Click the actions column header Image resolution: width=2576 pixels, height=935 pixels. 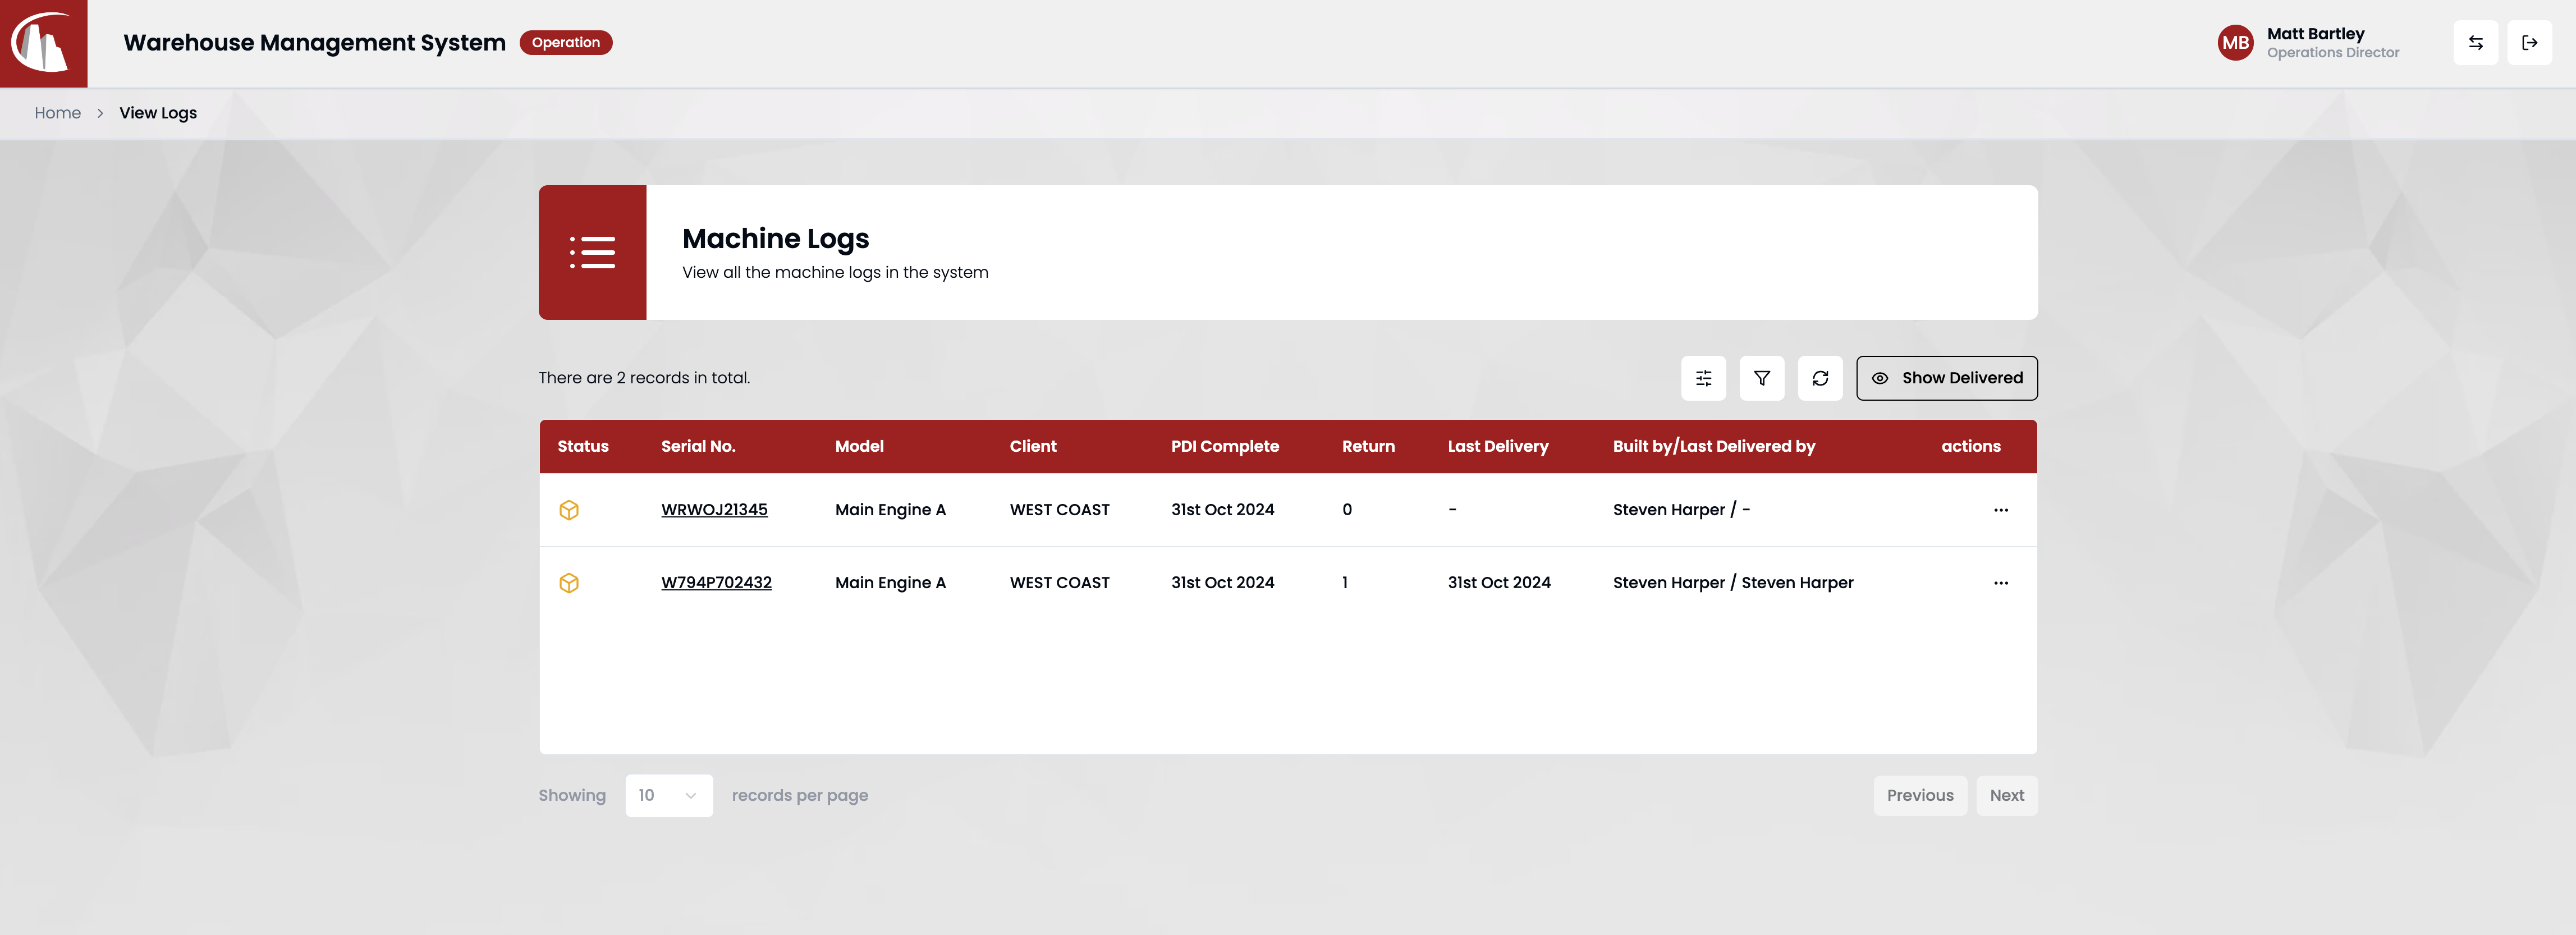coord(1971,446)
